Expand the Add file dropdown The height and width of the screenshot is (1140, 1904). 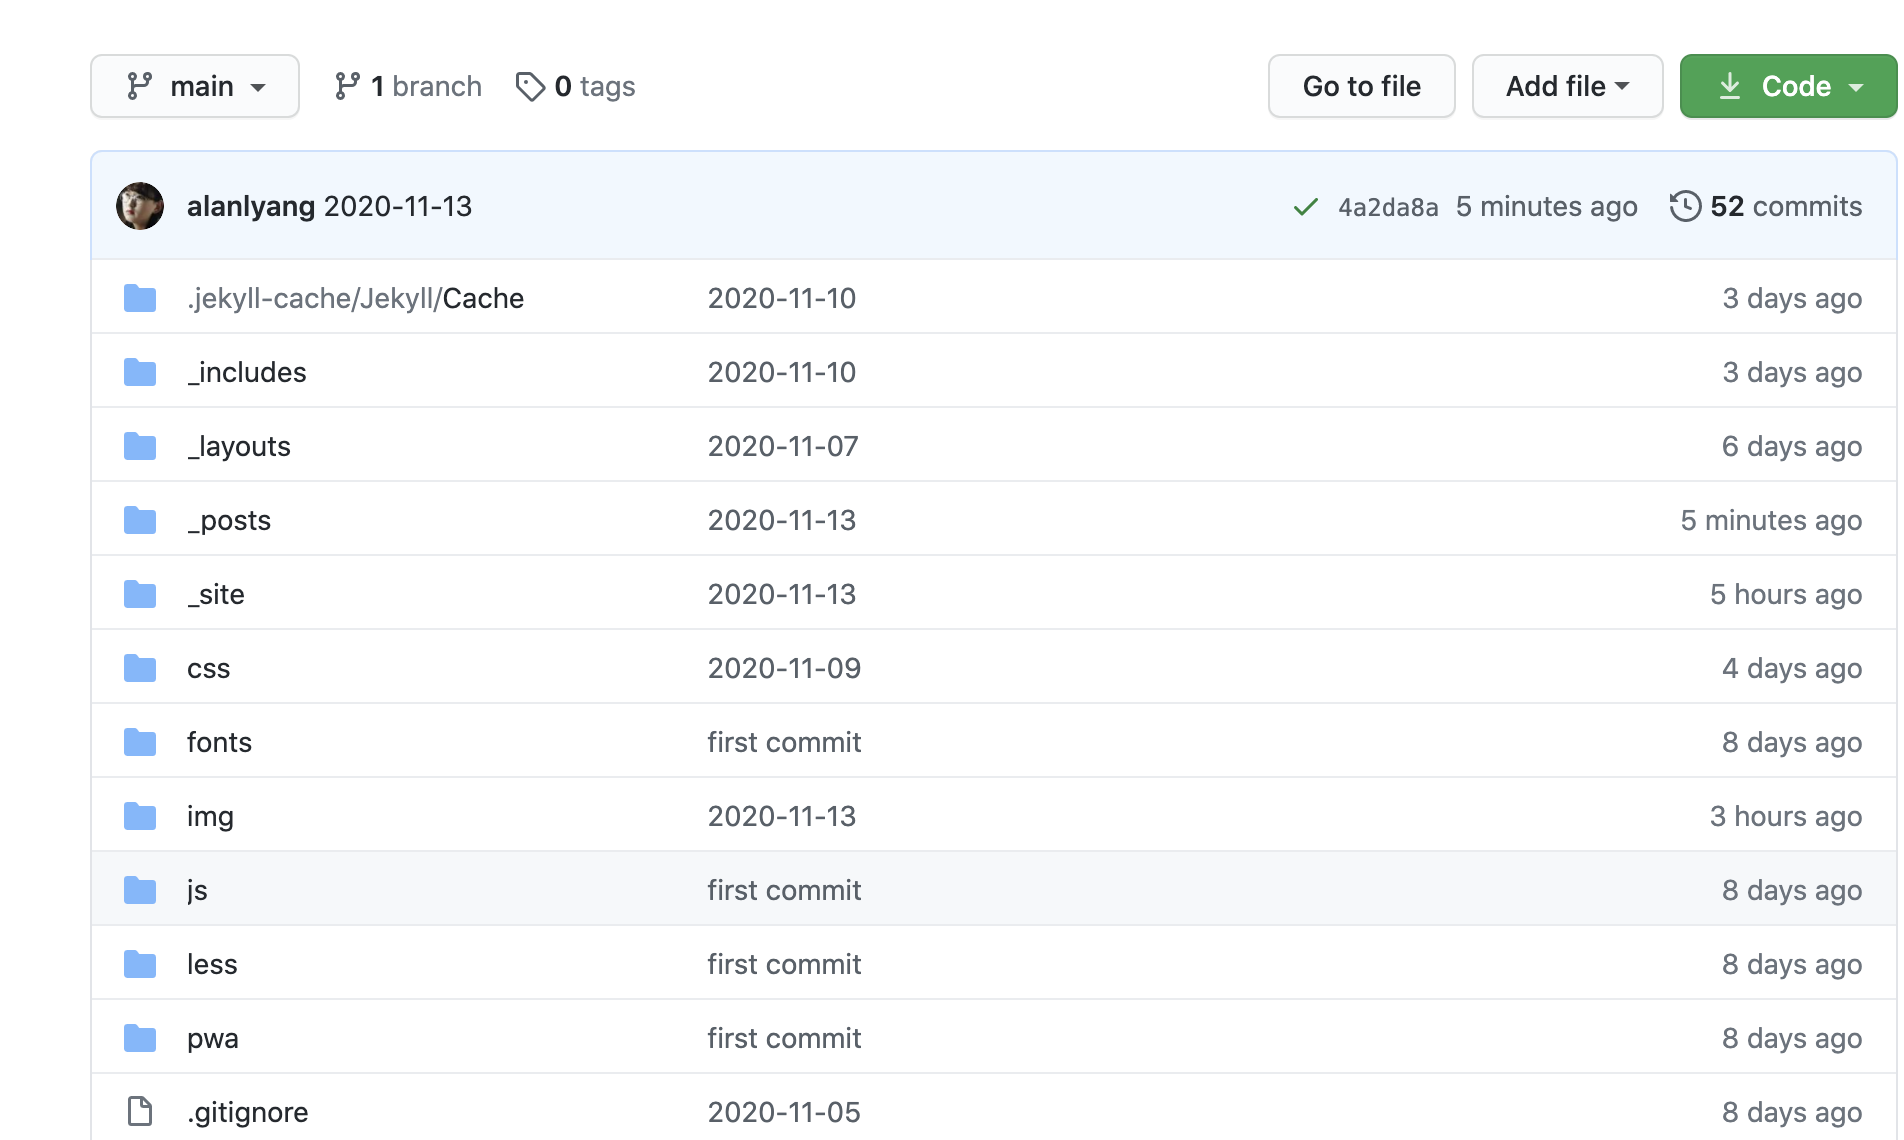pyautogui.click(x=1566, y=87)
